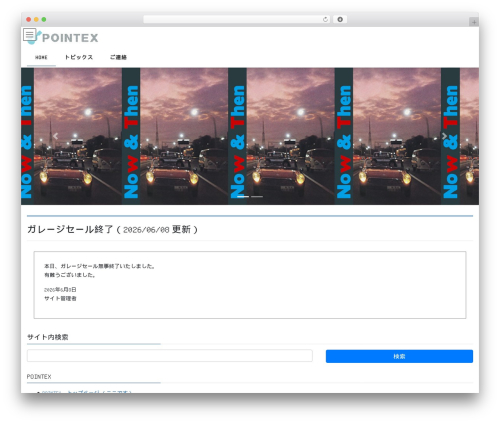Open the hamburger menu icon

tap(29, 34)
